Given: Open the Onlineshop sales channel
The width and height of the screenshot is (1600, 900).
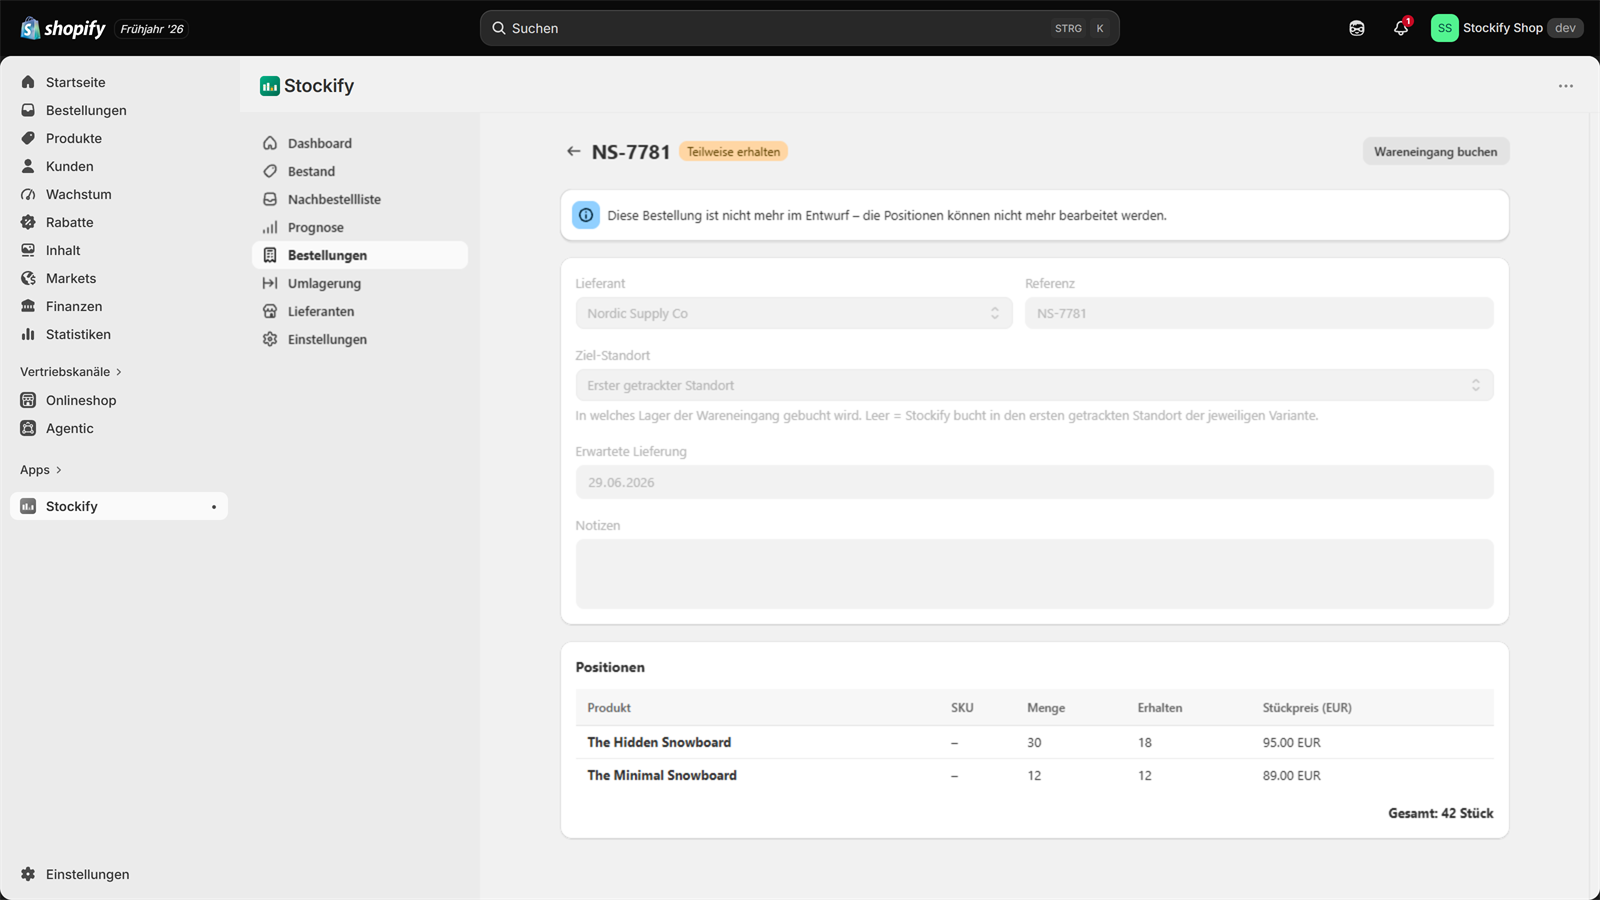Looking at the screenshot, I should click(119, 400).
